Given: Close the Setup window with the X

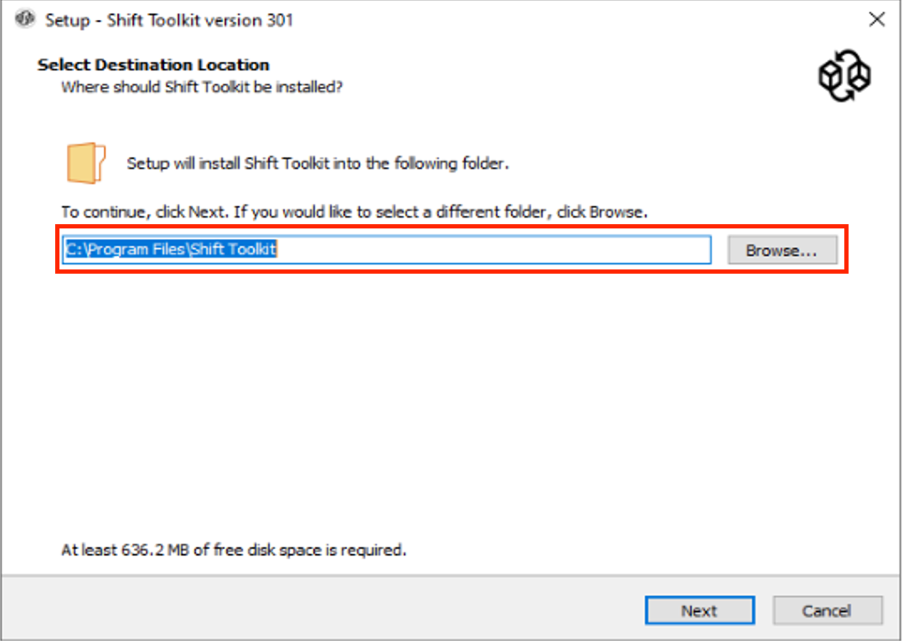Looking at the screenshot, I should 876,20.
